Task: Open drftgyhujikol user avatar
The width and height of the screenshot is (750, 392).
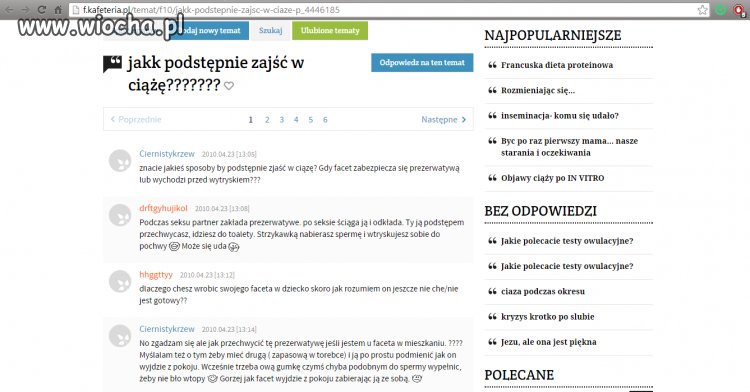Action: pos(120,215)
